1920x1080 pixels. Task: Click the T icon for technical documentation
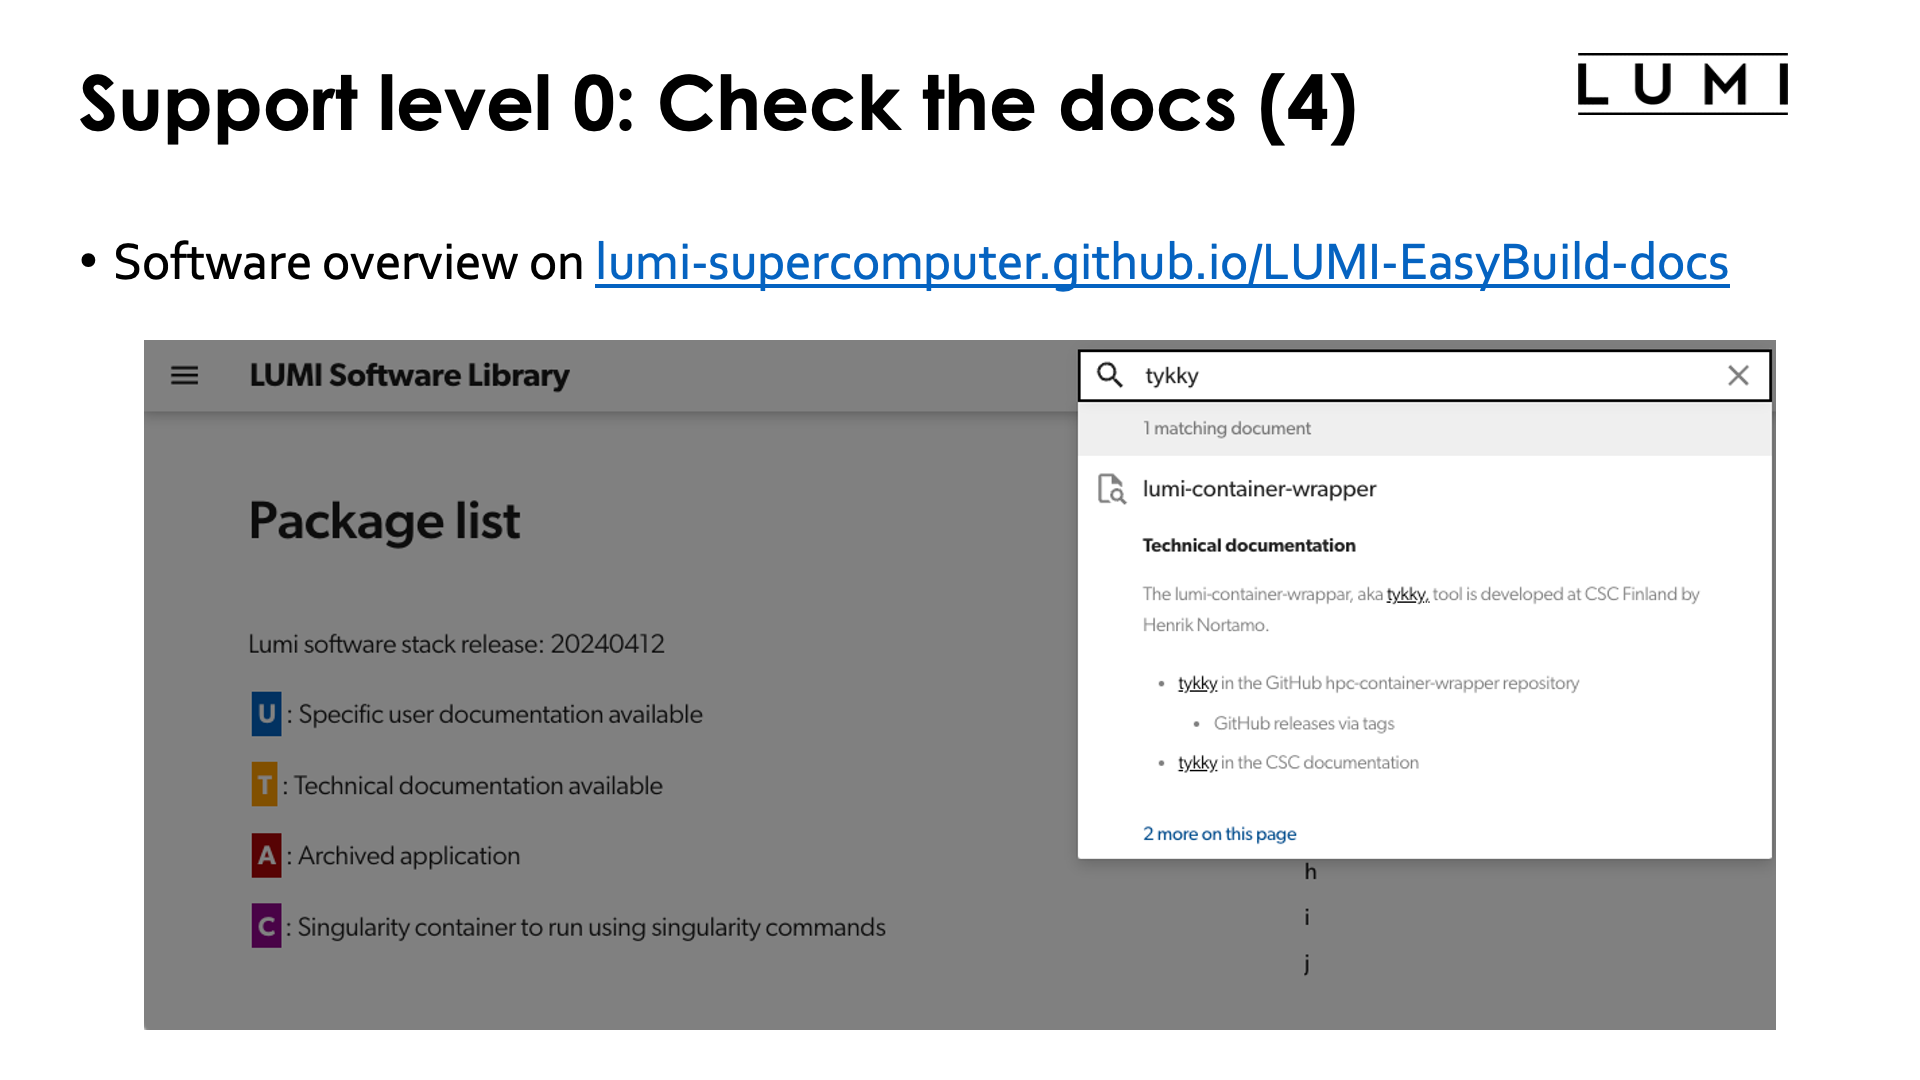[262, 785]
